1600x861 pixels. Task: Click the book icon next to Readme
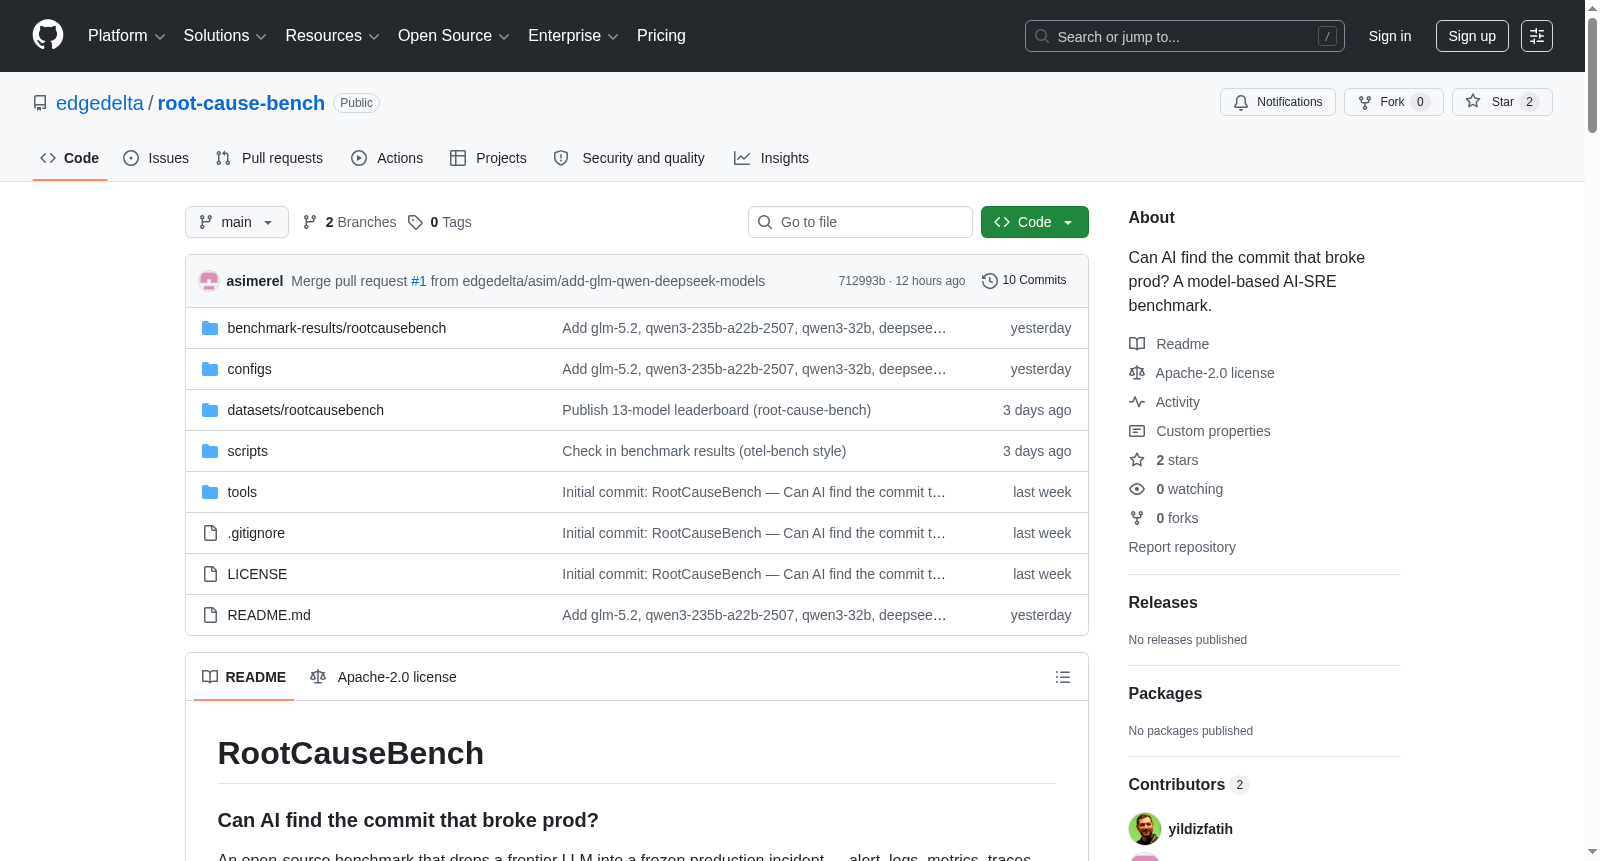[x=1137, y=344]
